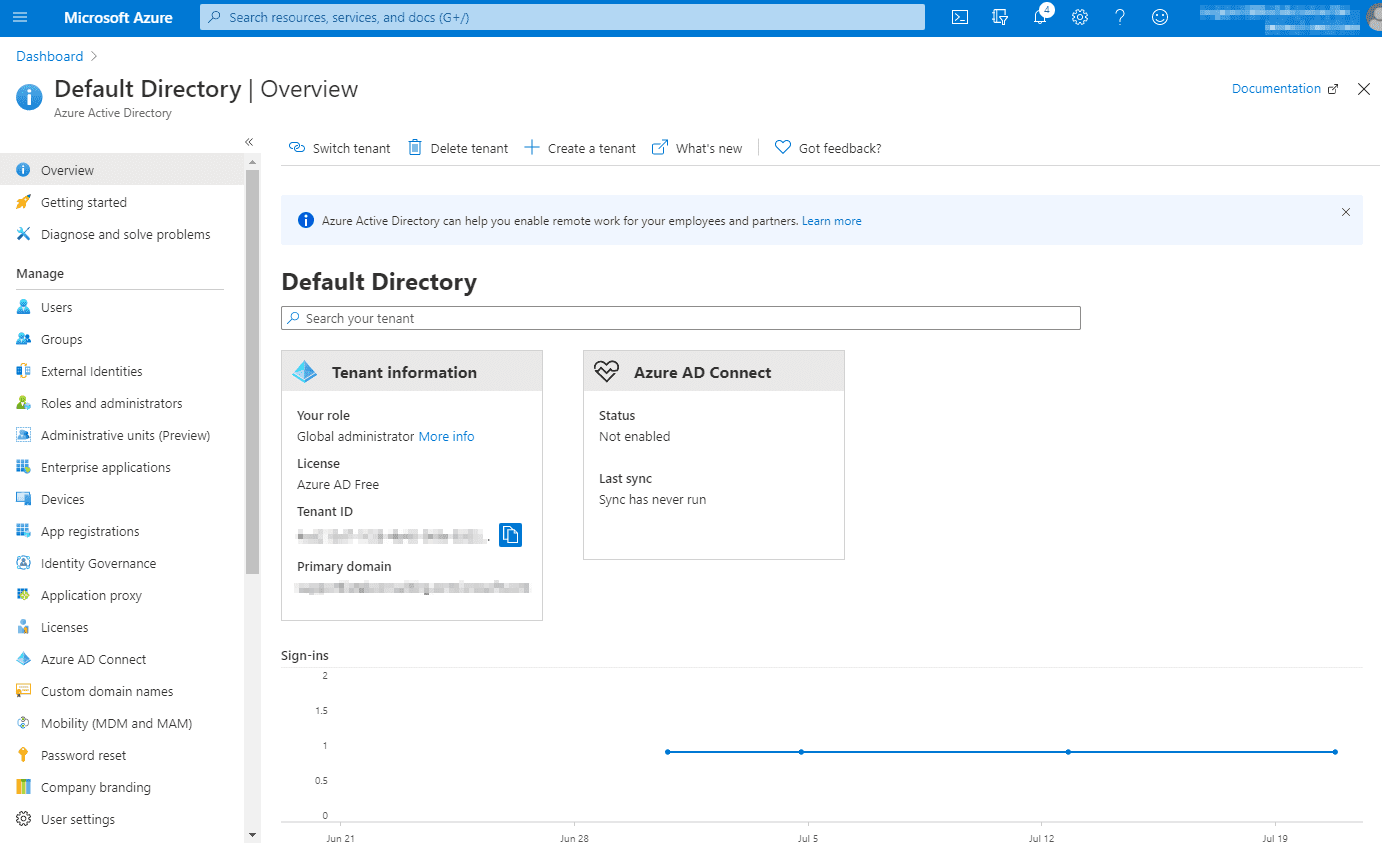Open the help question mark icon
Screen dimensions: 1382x843
click(1120, 17)
